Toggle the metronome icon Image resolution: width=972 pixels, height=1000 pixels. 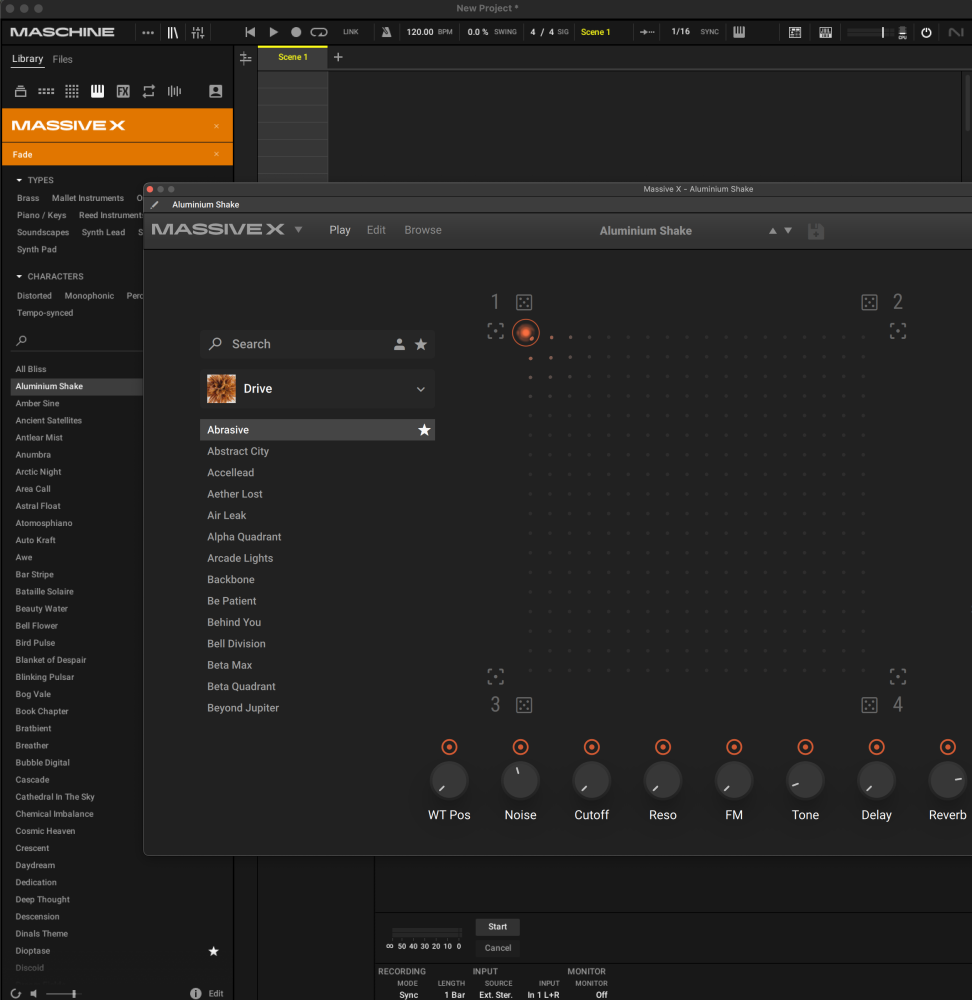tap(387, 32)
